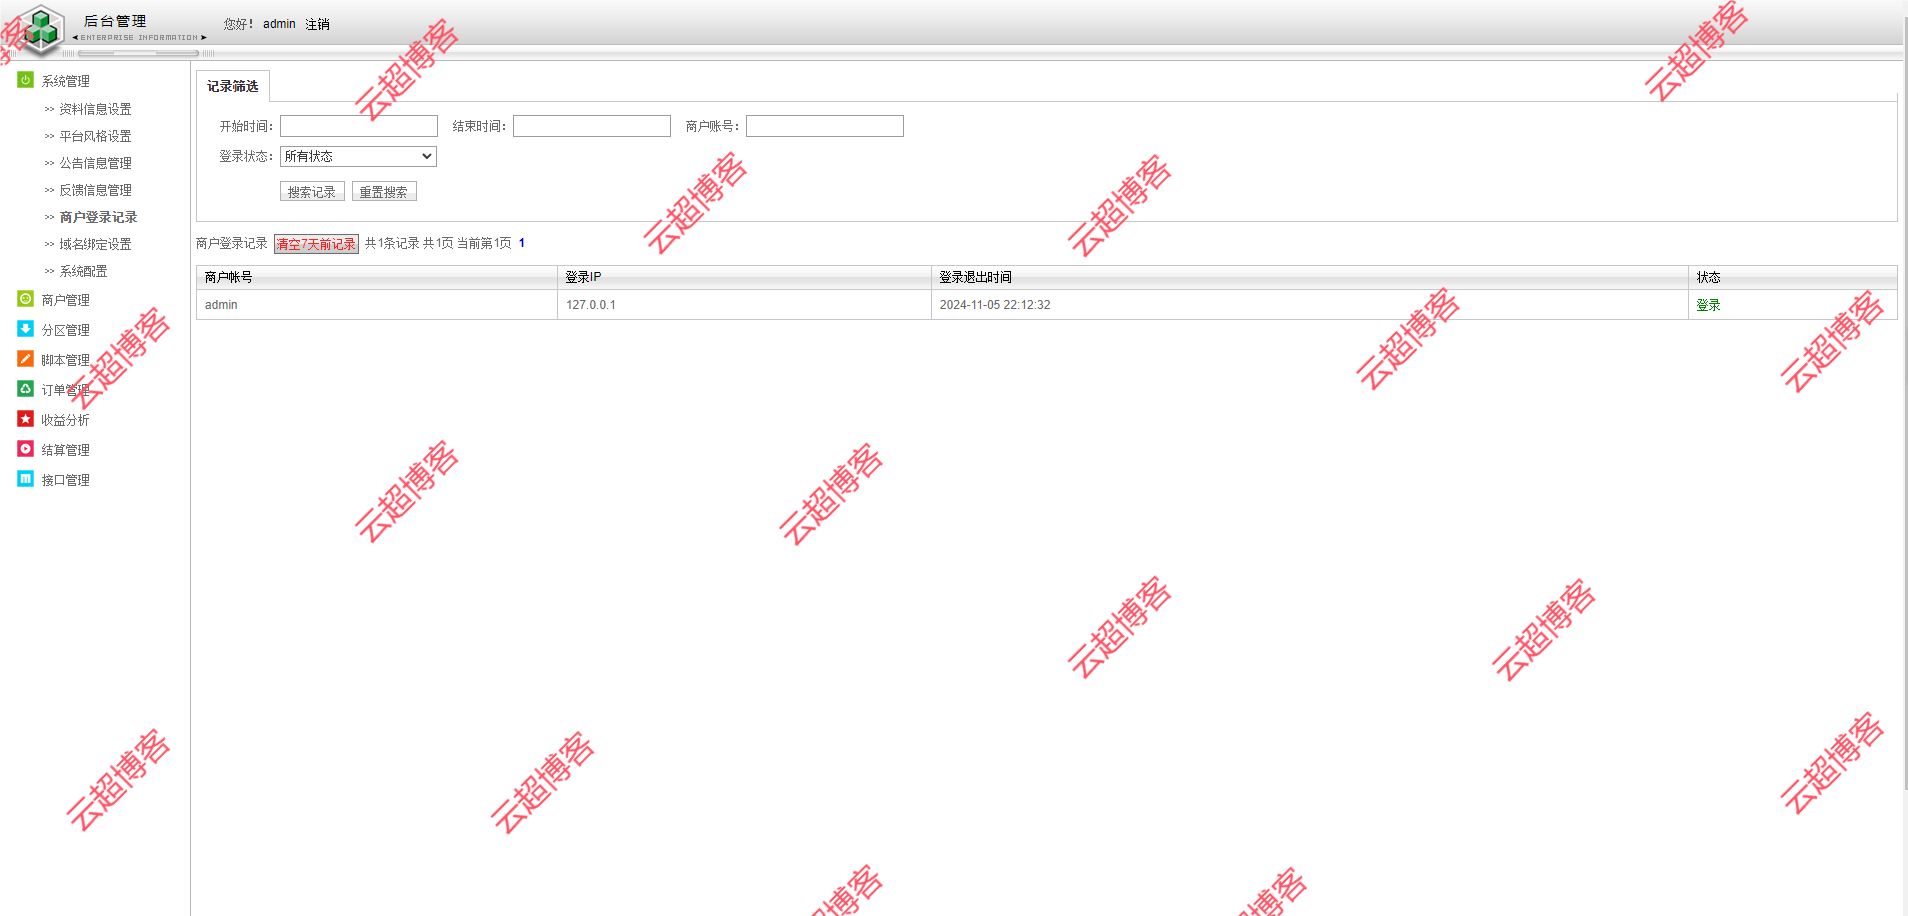
Task: Click the 商户帐号 column header
Action: (377, 277)
